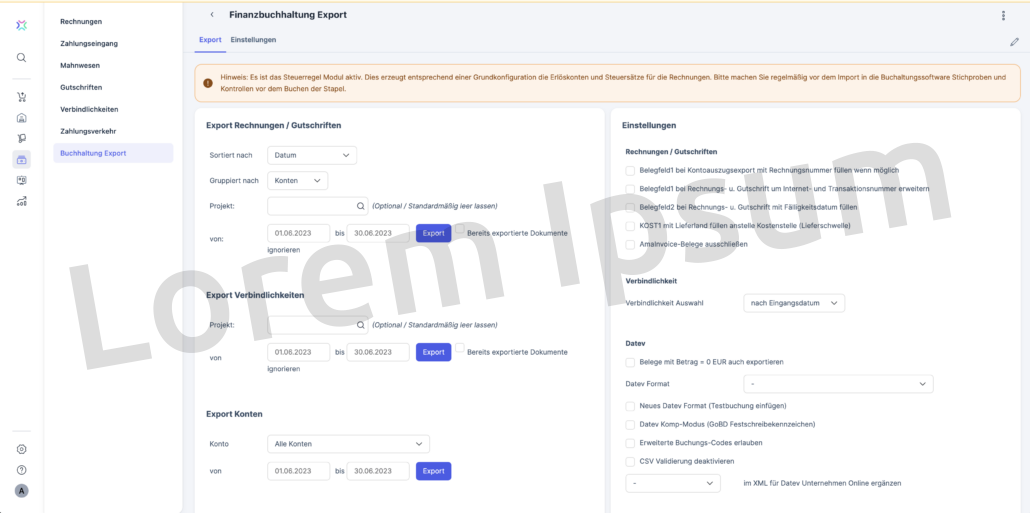Open the 'Konto' Alle Konten dropdown
The height and width of the screenshot is (513, 1030).
pyautogui.click(x=348, y=444)
